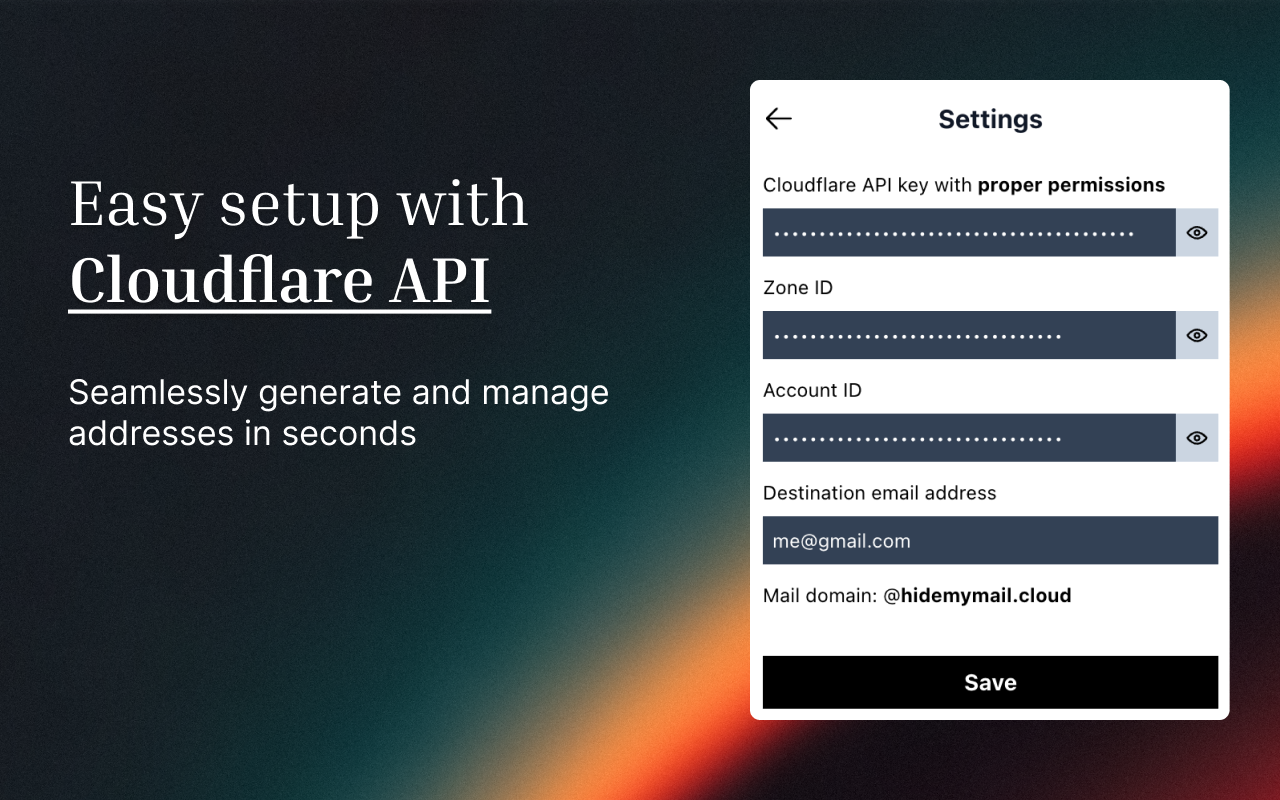This screenshot has height=800, width=1280.
Task: Select the Account ID input field
Action: coord(969,438)
